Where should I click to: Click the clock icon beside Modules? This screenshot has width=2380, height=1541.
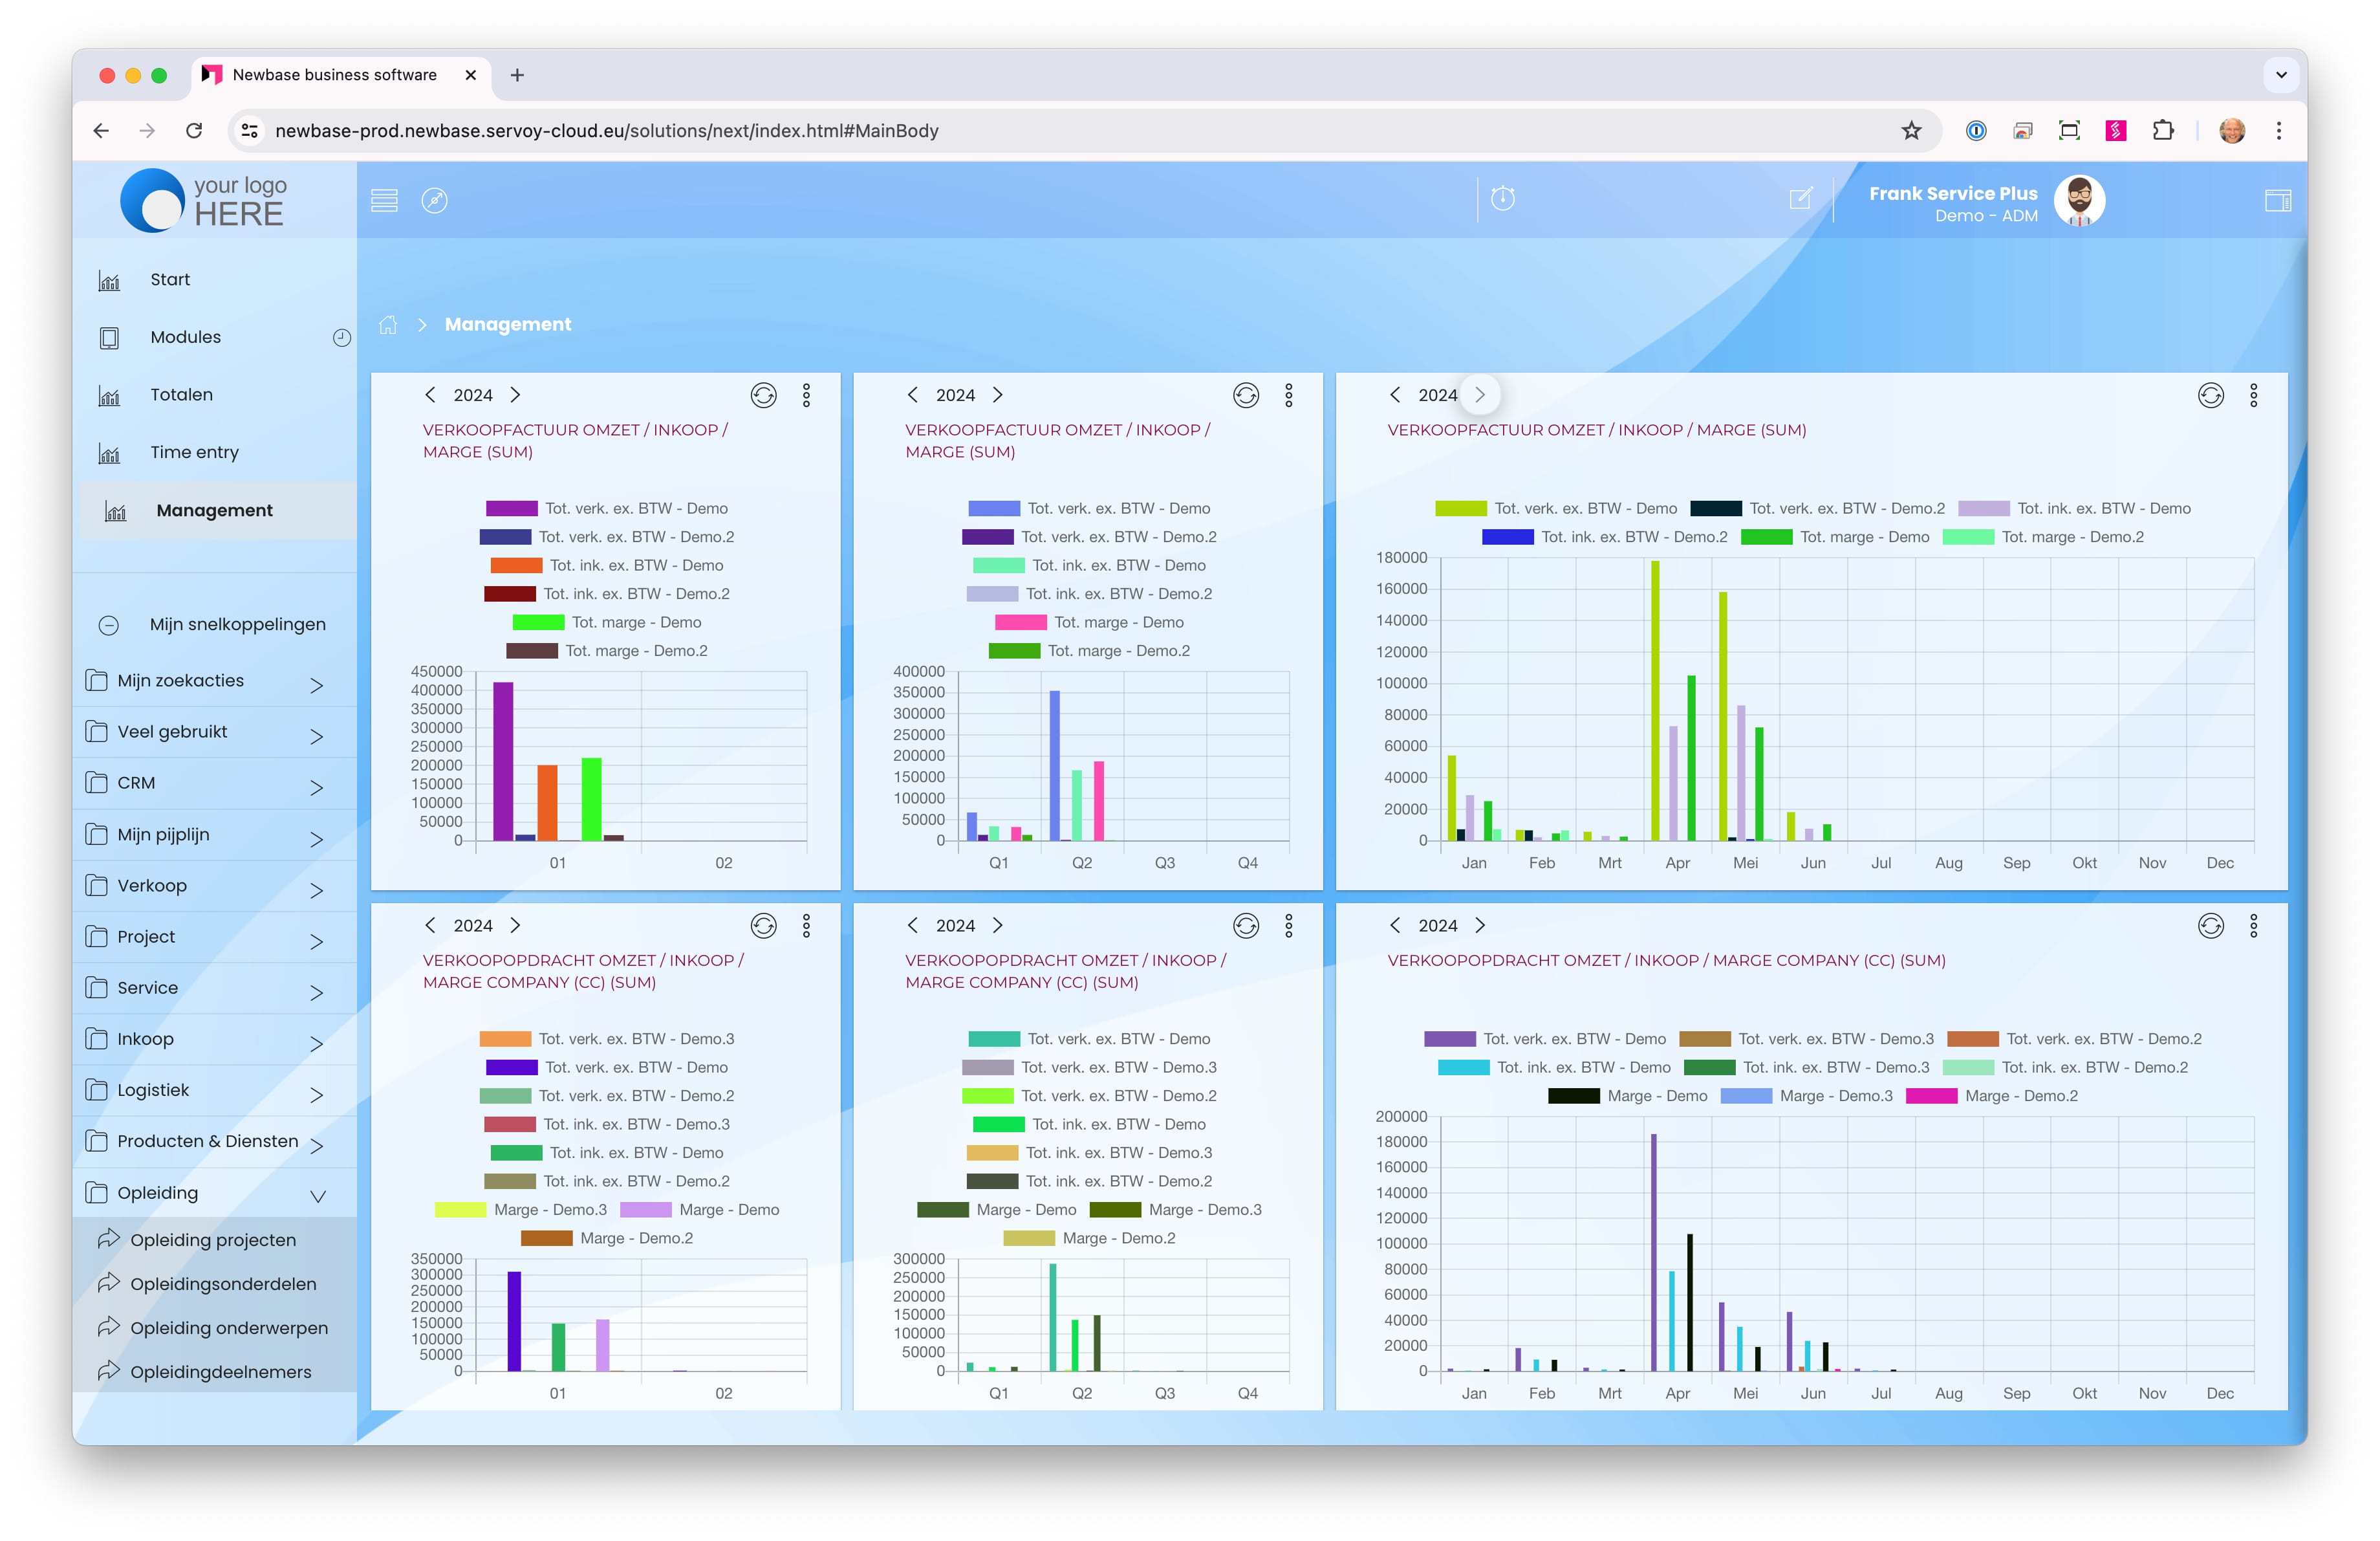pos(341,337)
